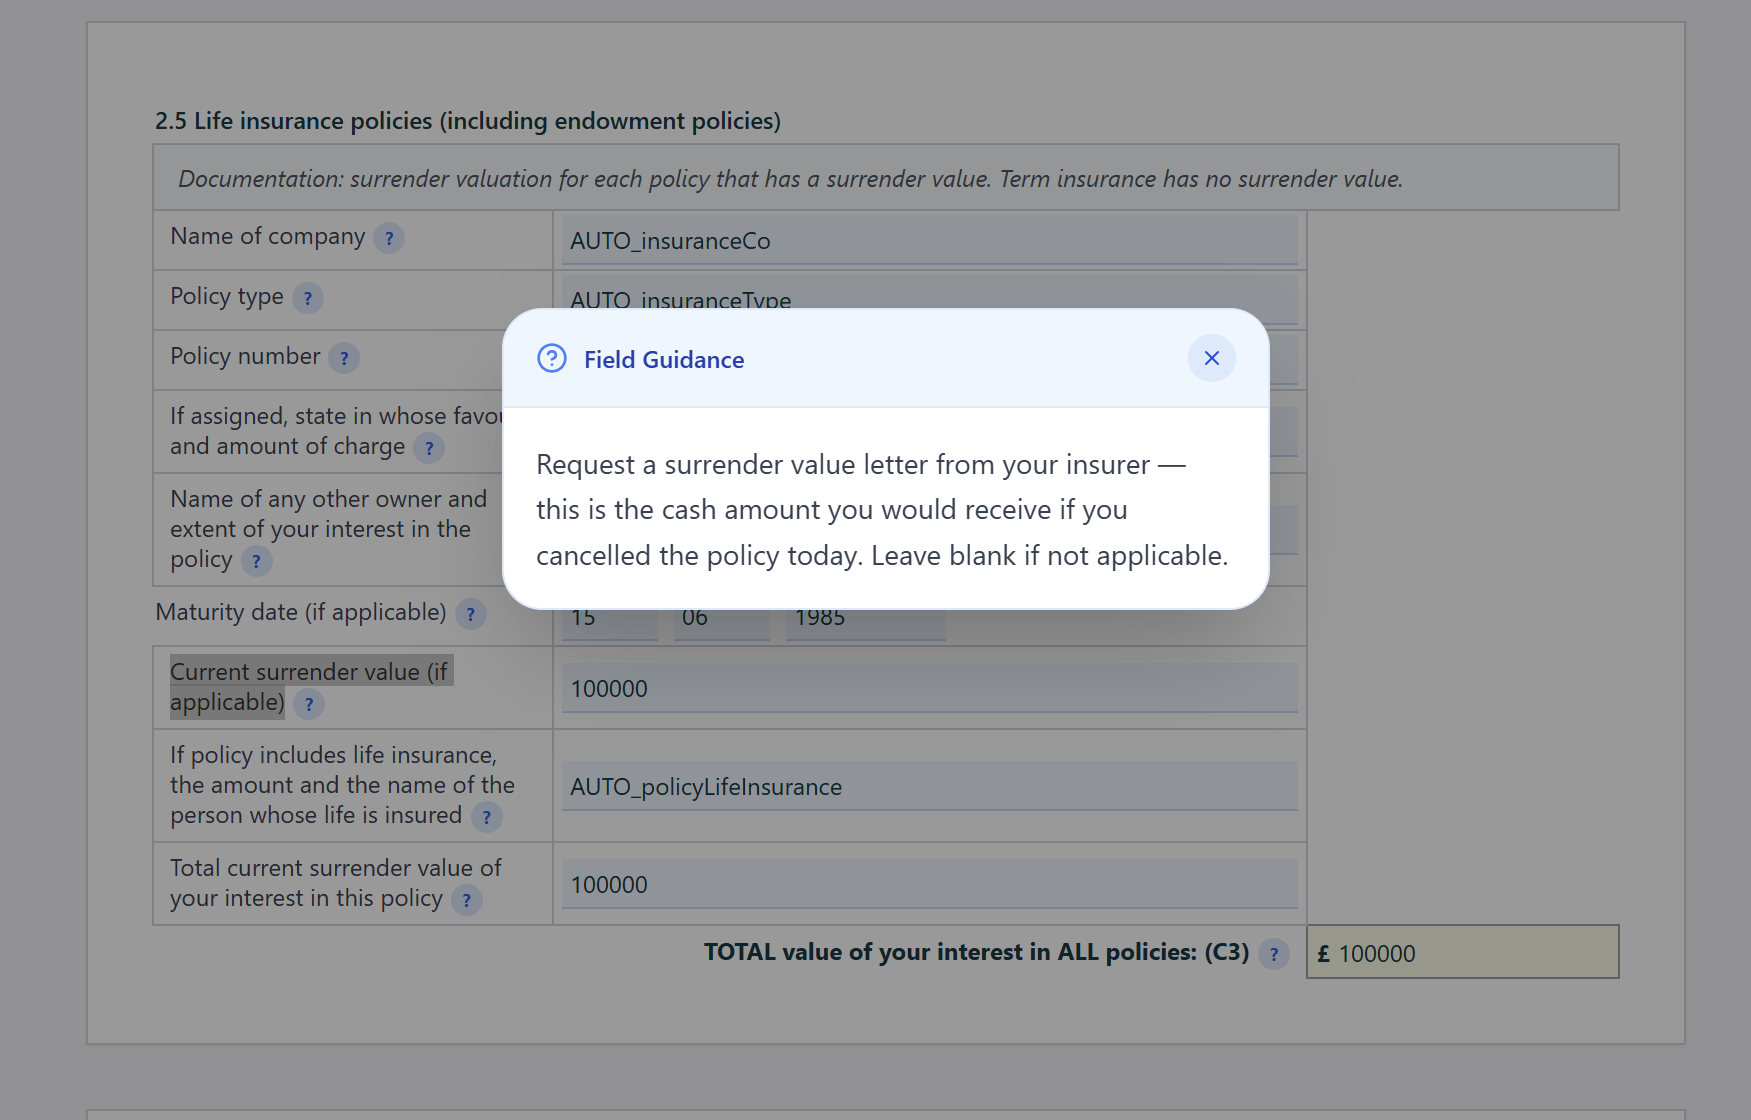Click the Field Guidance question mark icon
The height and width of the screenshot is (1120, 1751).
point(552,358)
